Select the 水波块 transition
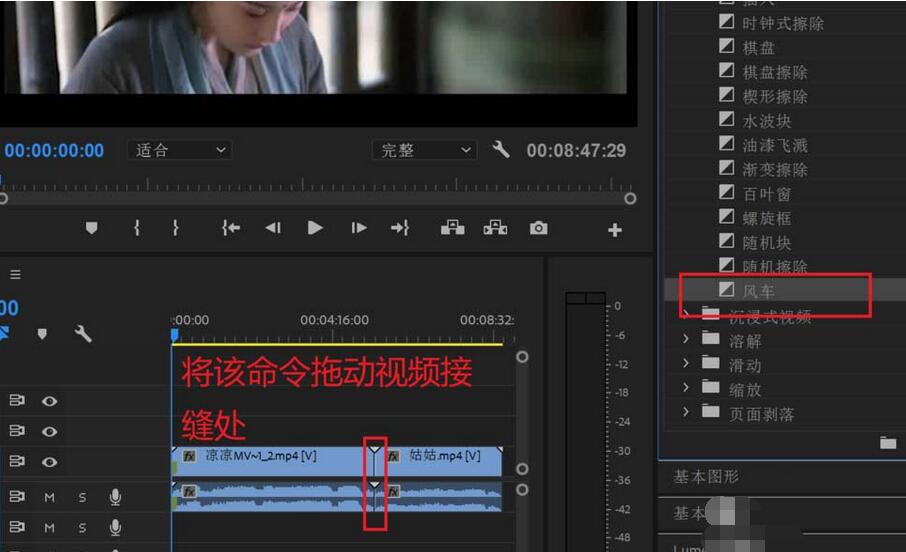 [767, 121]
